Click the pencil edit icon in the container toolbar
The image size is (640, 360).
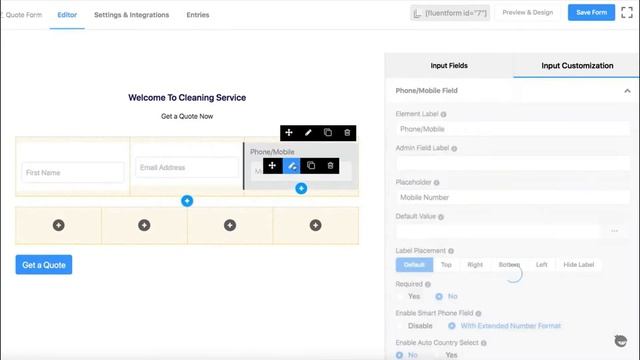(308, 133)
